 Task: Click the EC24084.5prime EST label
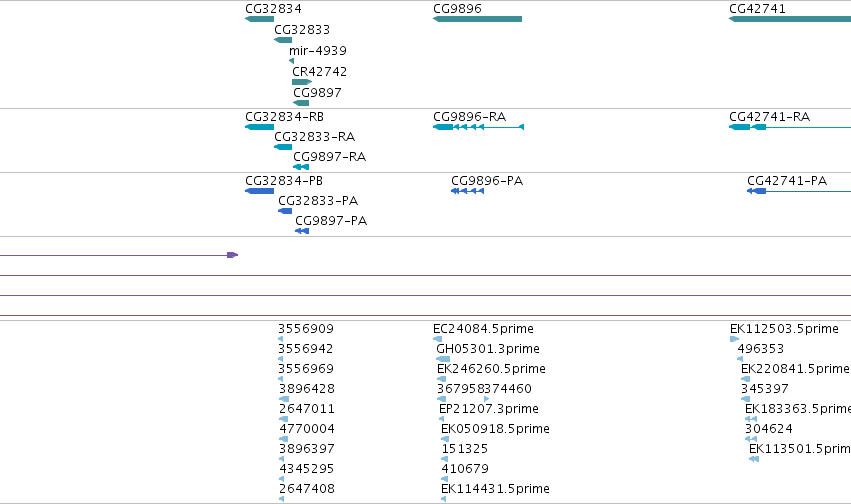[483, 329]
